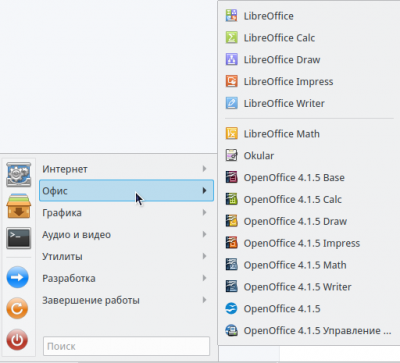Click the Поиск search field
This screenshot has width=400, height=363.
point(126,346)
